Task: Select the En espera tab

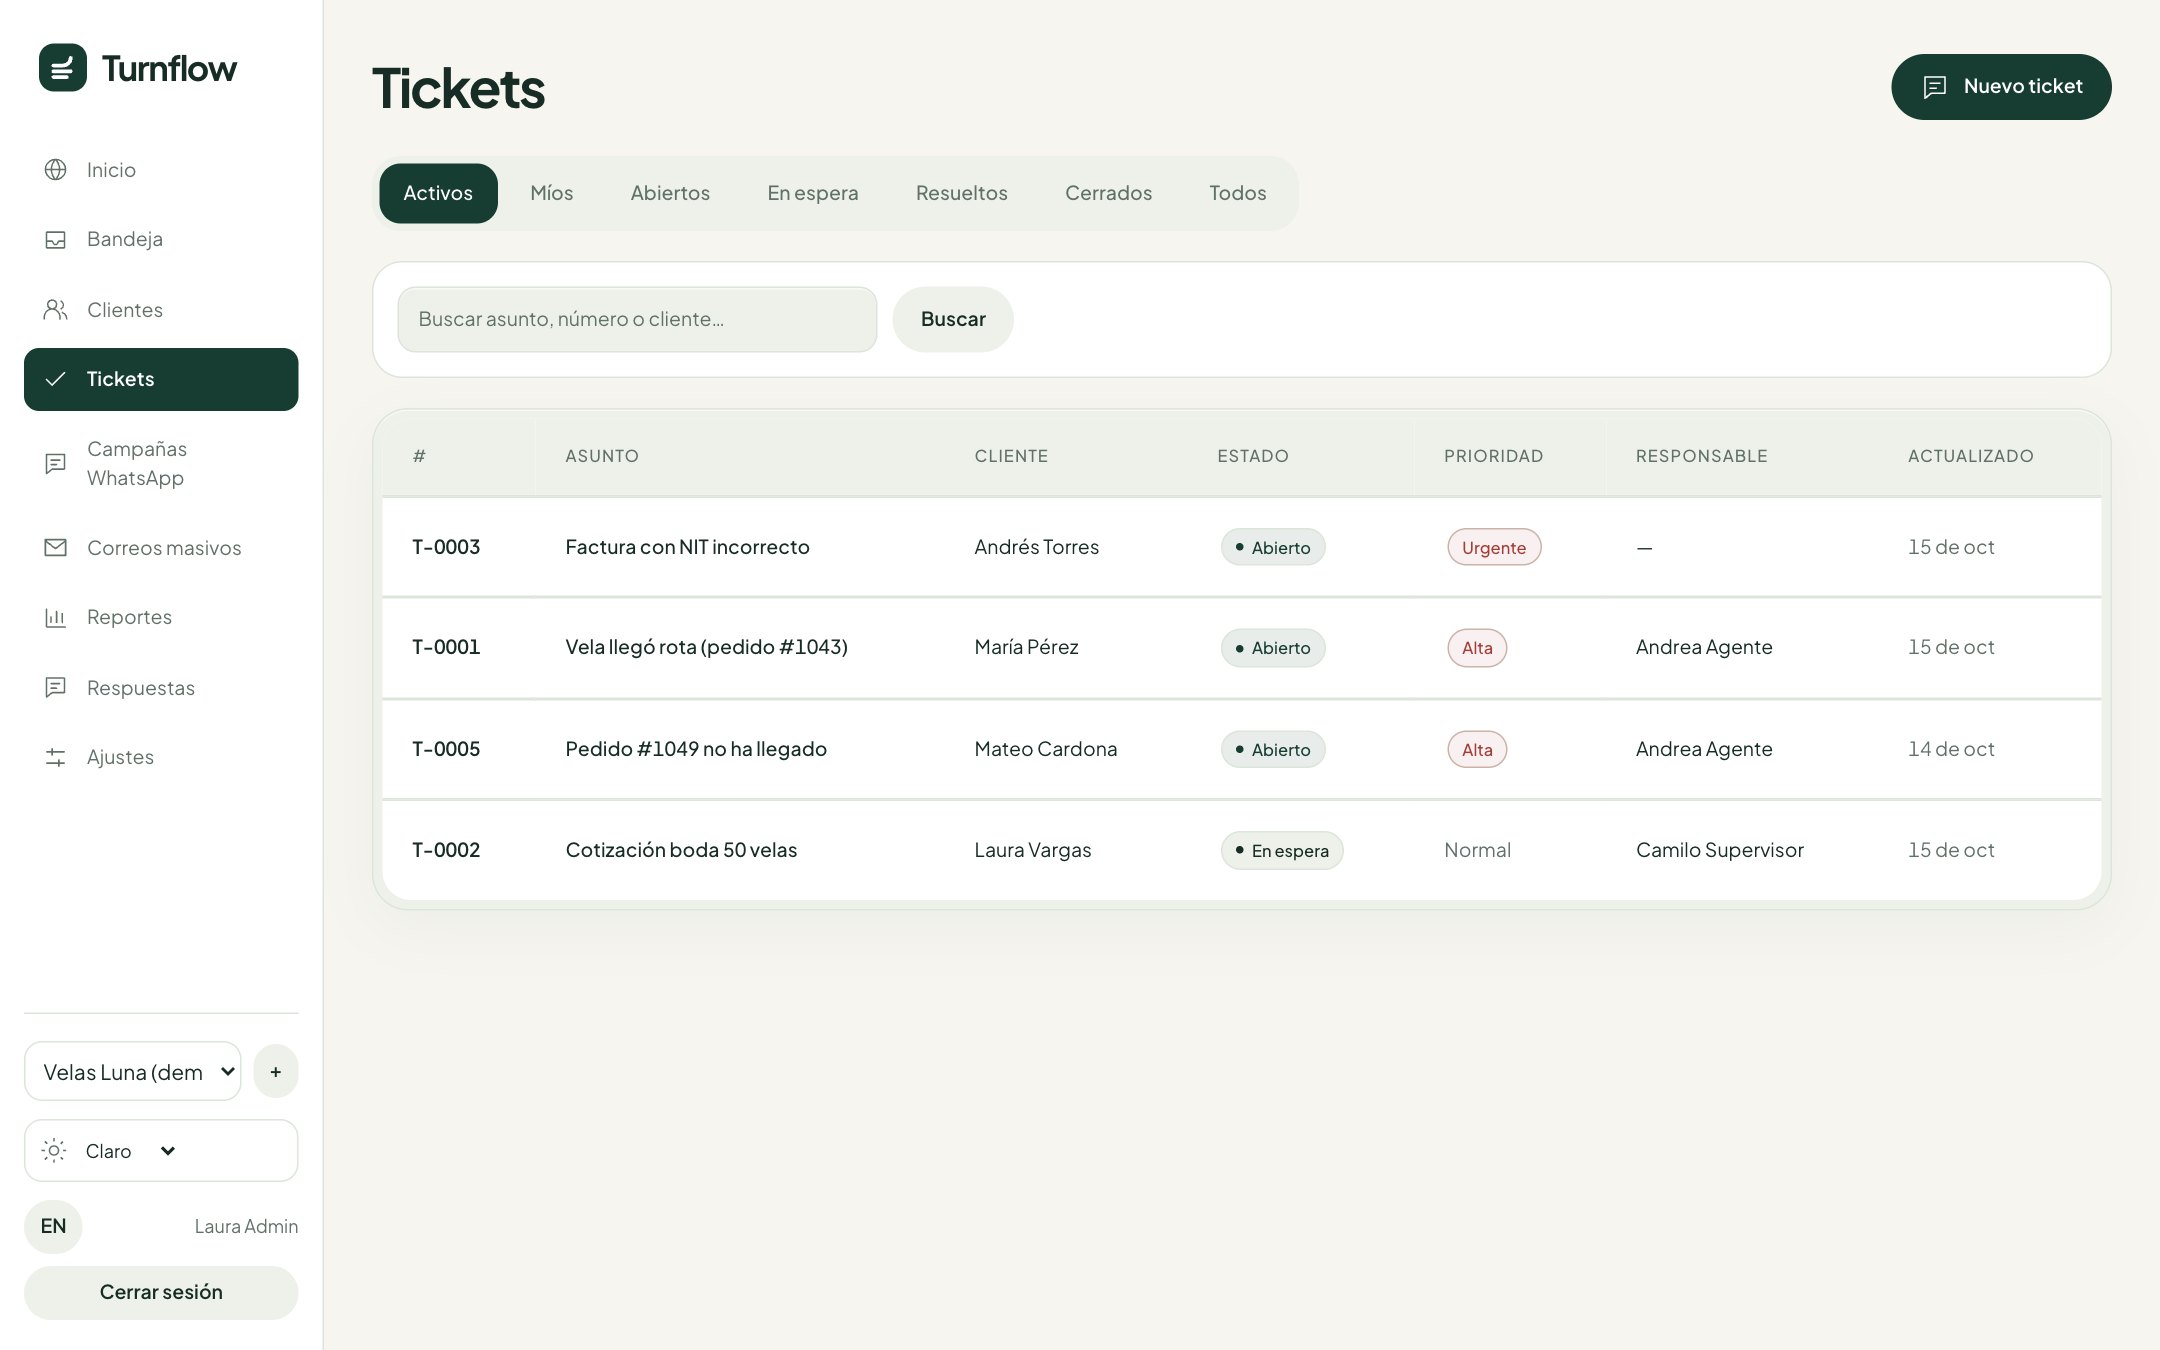Action: tap(813, 193)
